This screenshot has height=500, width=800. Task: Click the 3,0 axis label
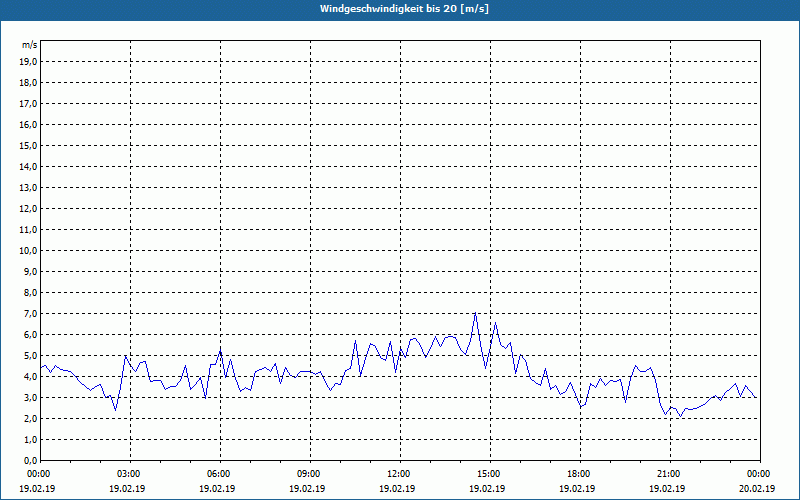pos(31,397)
